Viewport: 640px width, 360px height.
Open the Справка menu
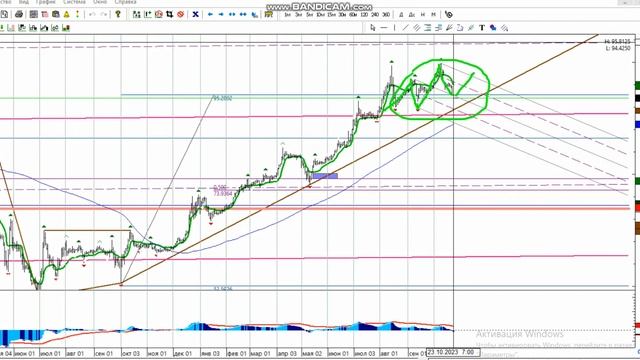(125, 2)
